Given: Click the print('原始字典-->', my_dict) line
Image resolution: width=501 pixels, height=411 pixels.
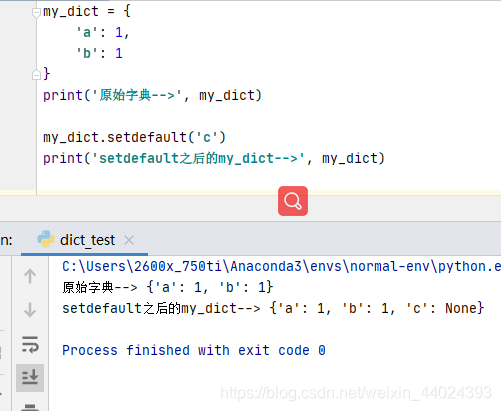Looking at the screenshot, I should [x=152, y=96].
